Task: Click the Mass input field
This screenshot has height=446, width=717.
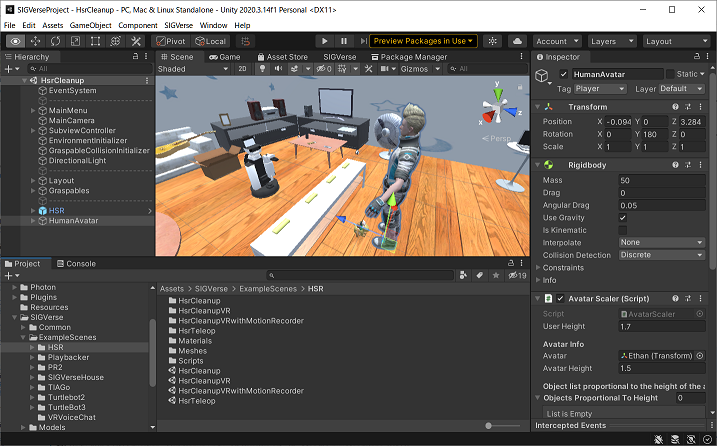Action: (661, 179)
